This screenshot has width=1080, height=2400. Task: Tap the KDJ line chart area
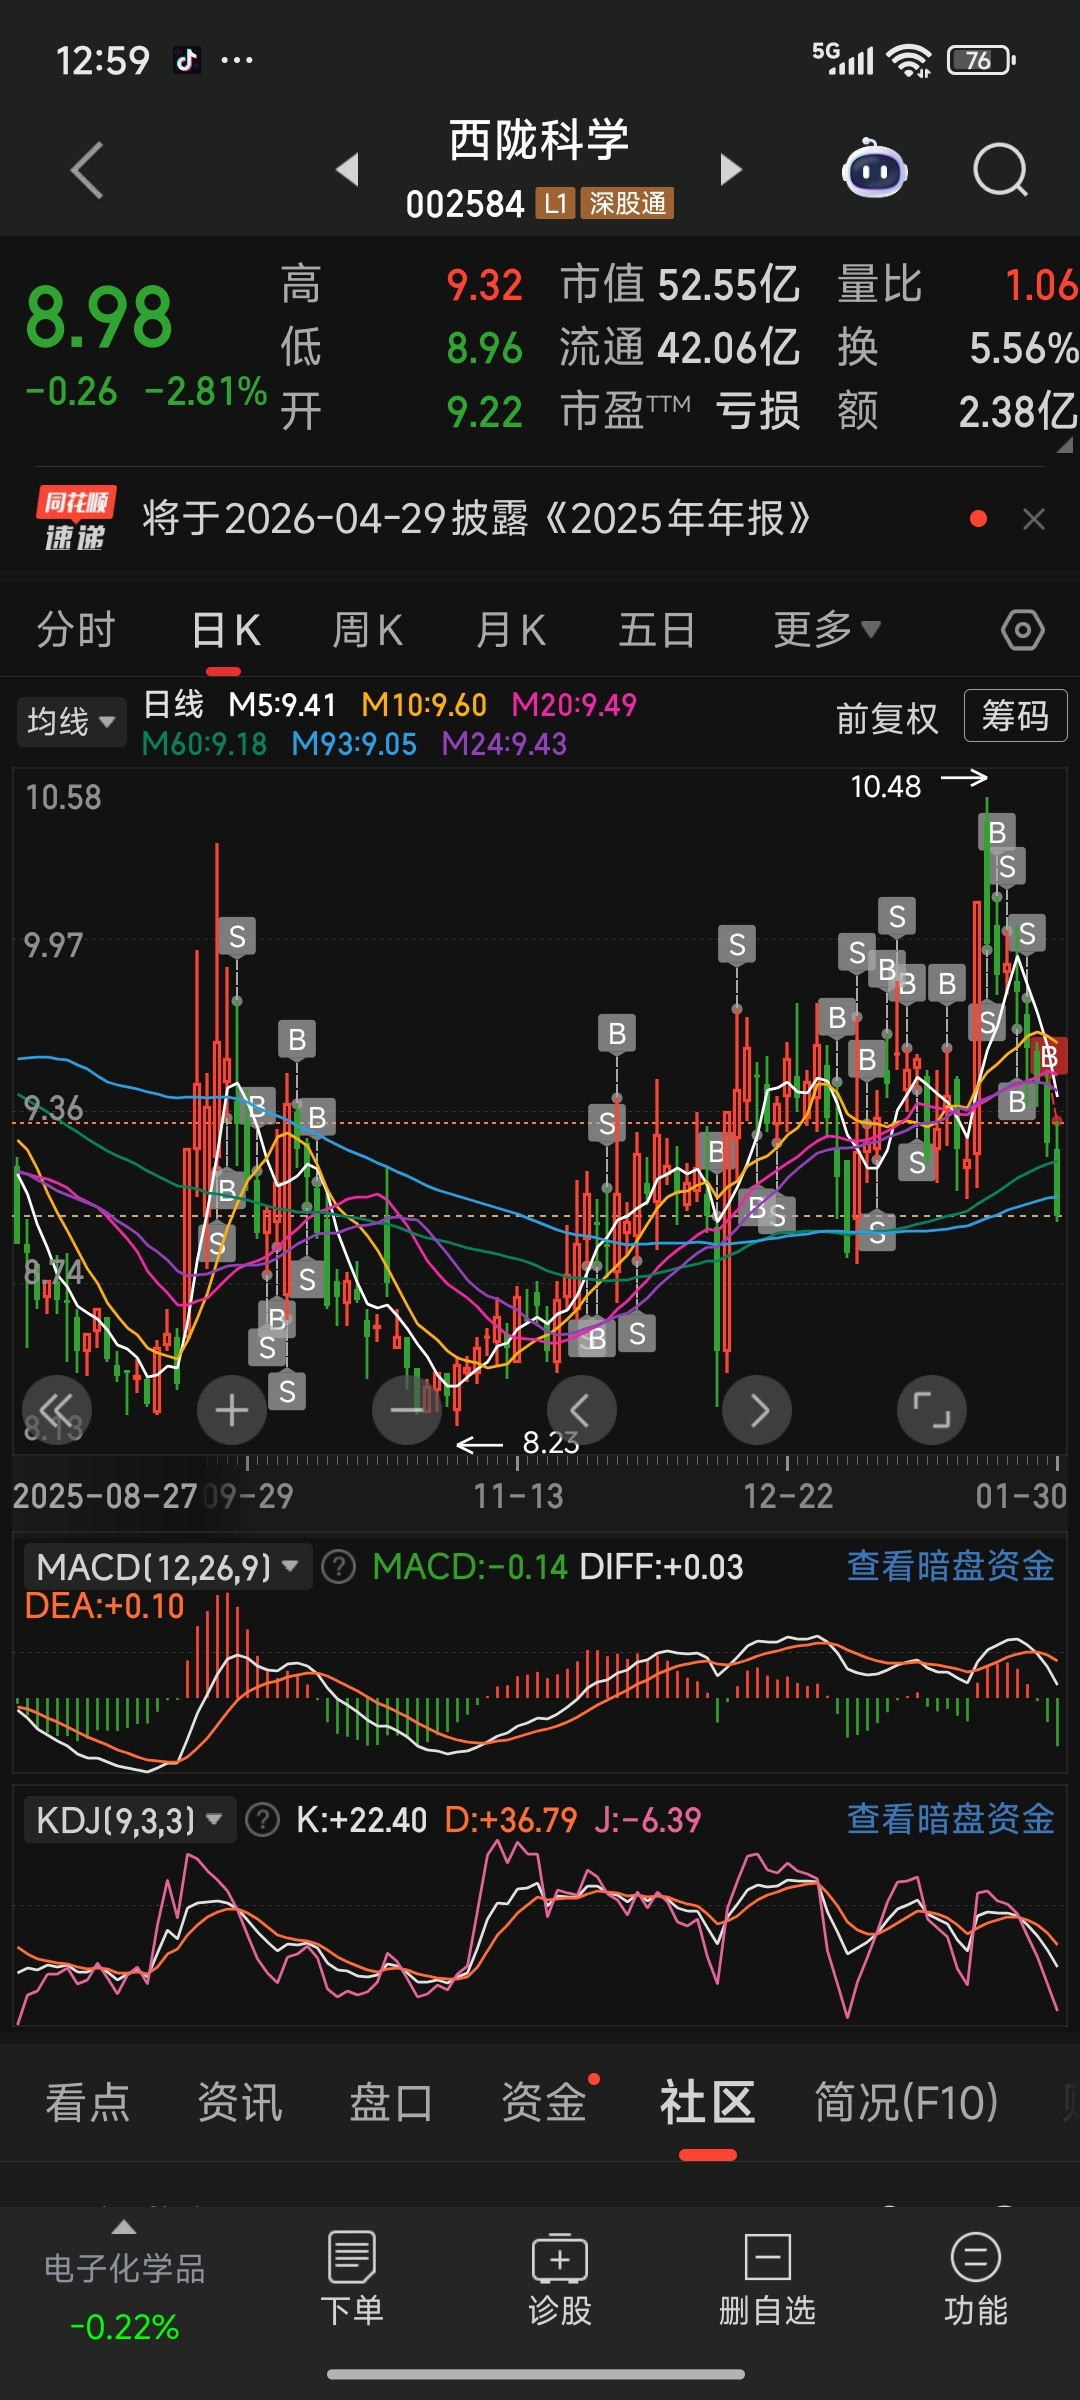[540, 1935]
